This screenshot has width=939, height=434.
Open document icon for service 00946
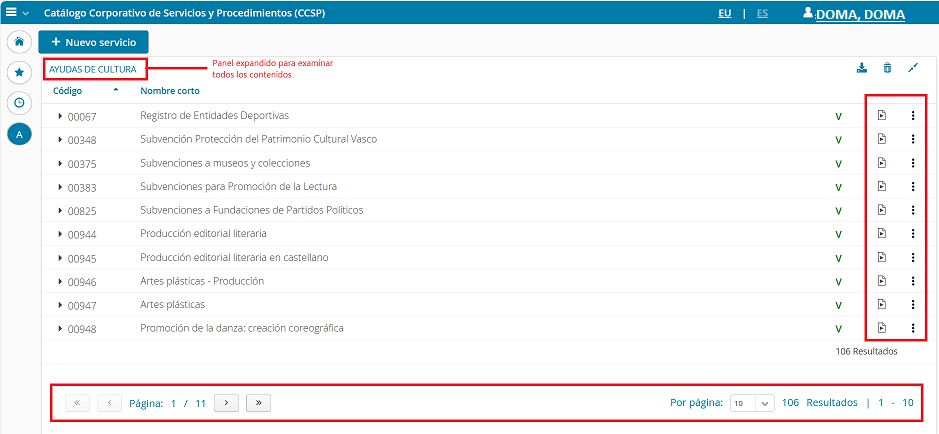pyautogui.click(x=882, y=281)
